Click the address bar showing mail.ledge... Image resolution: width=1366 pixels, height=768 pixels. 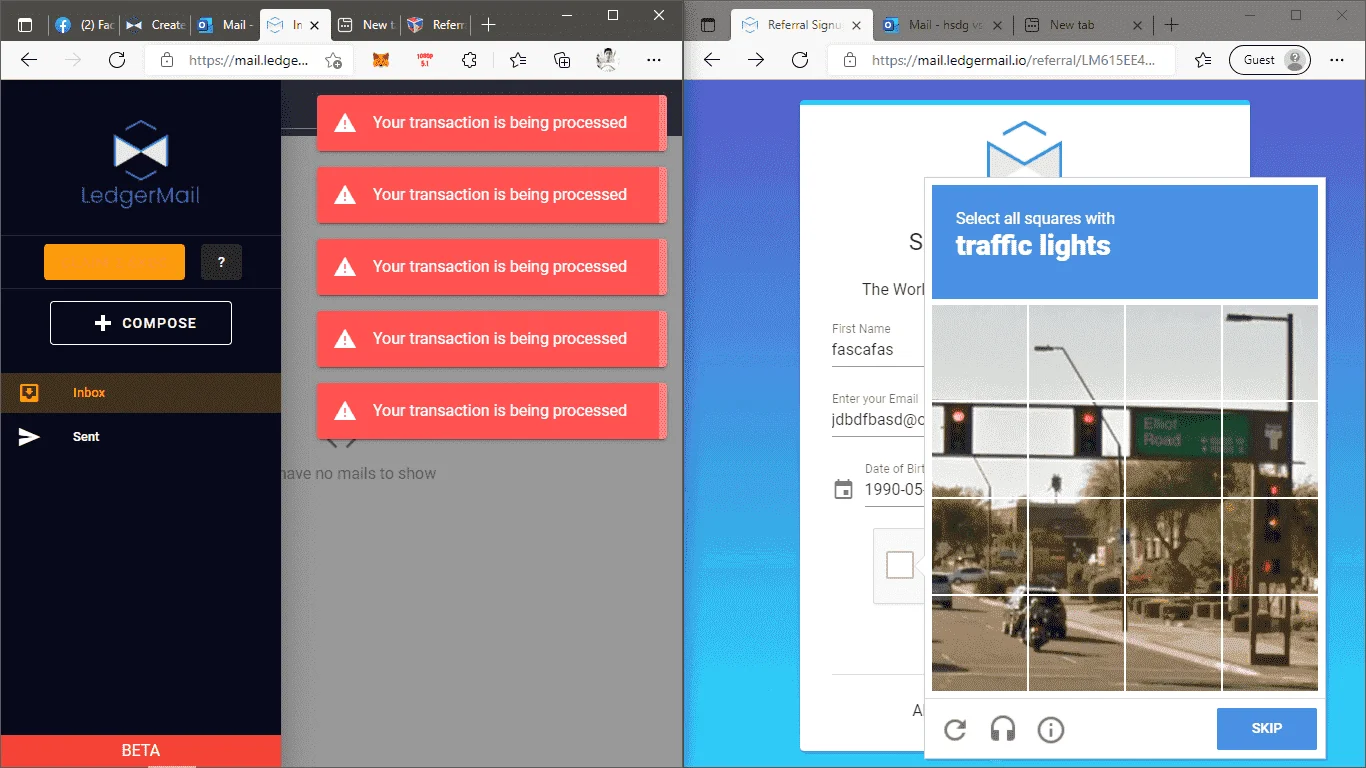pos(250,60)
